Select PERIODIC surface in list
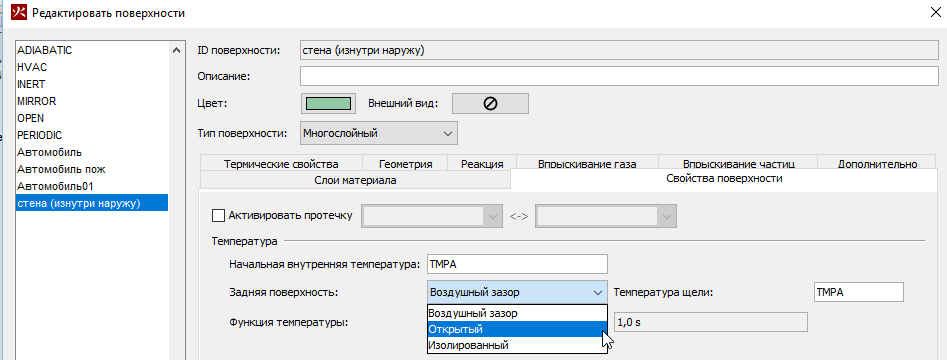Viewport: 947px width, 360px height. pos(92,135)
